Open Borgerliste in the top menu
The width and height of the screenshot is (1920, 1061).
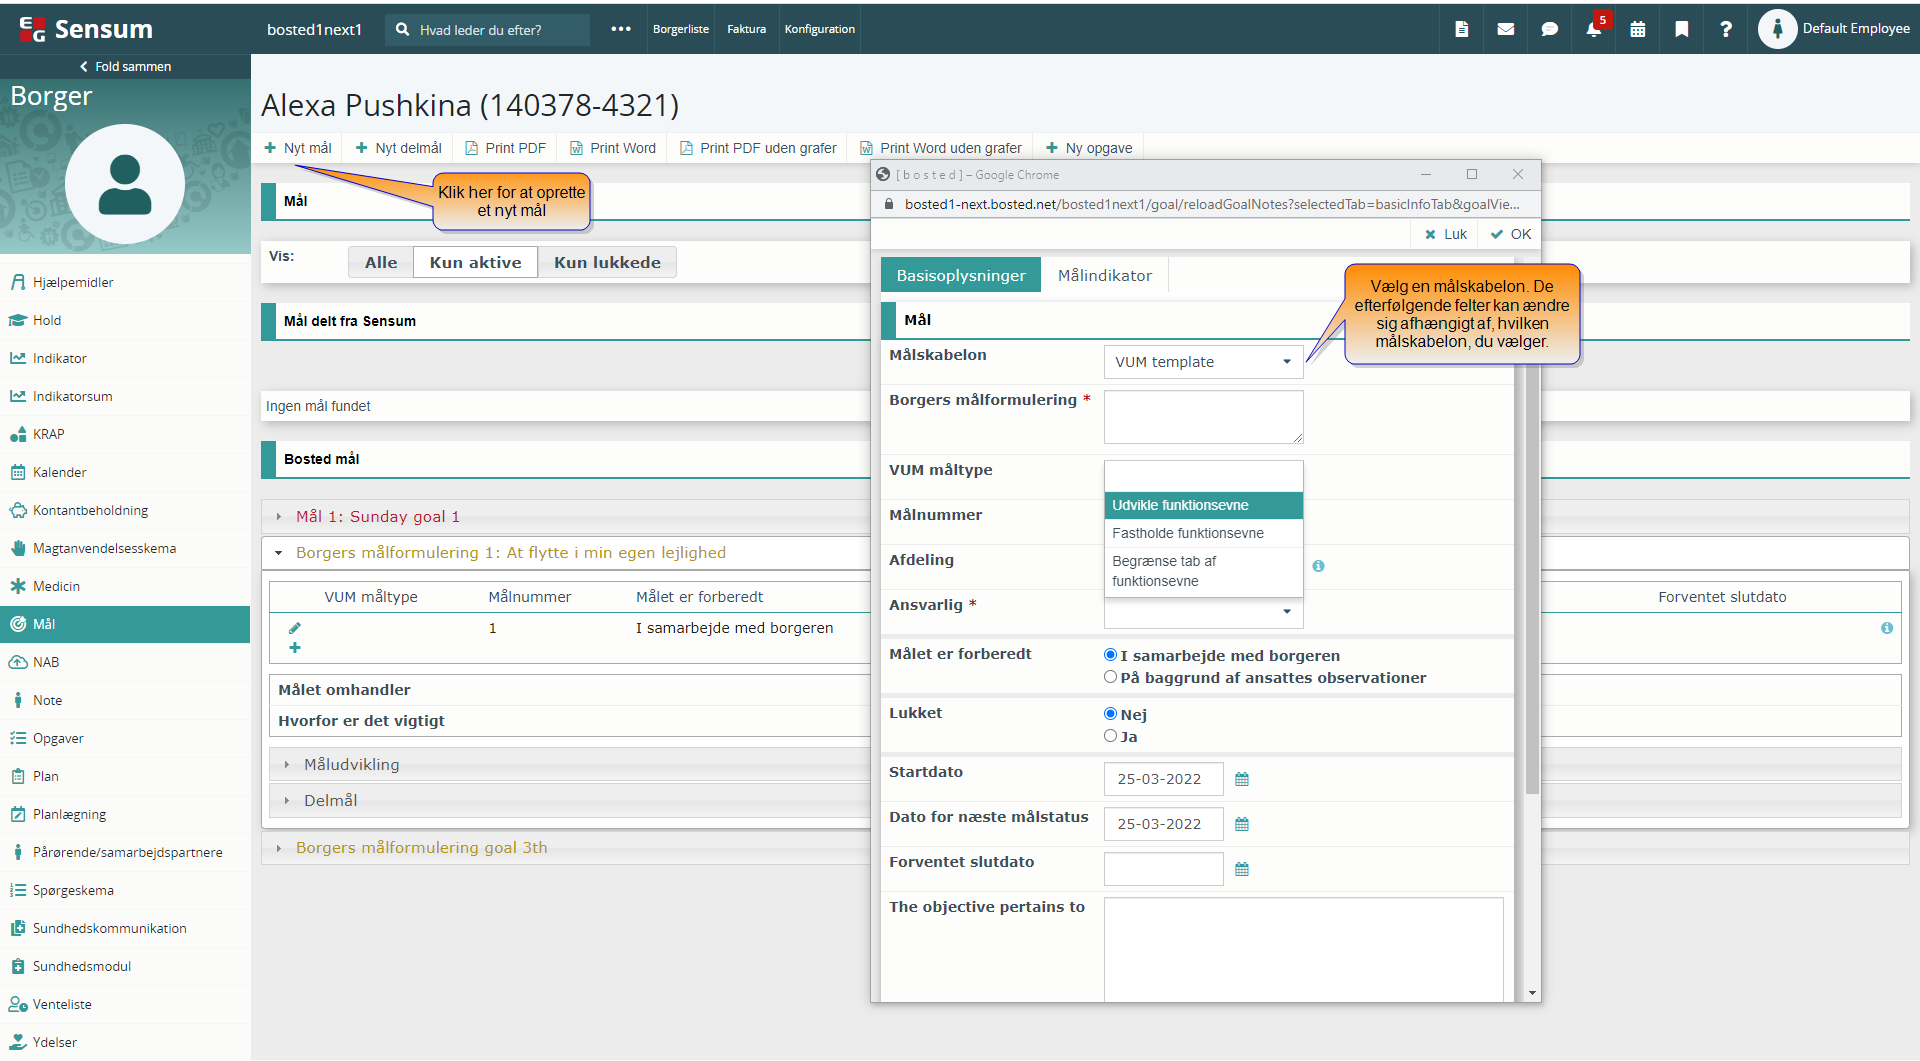click(681, 29)
